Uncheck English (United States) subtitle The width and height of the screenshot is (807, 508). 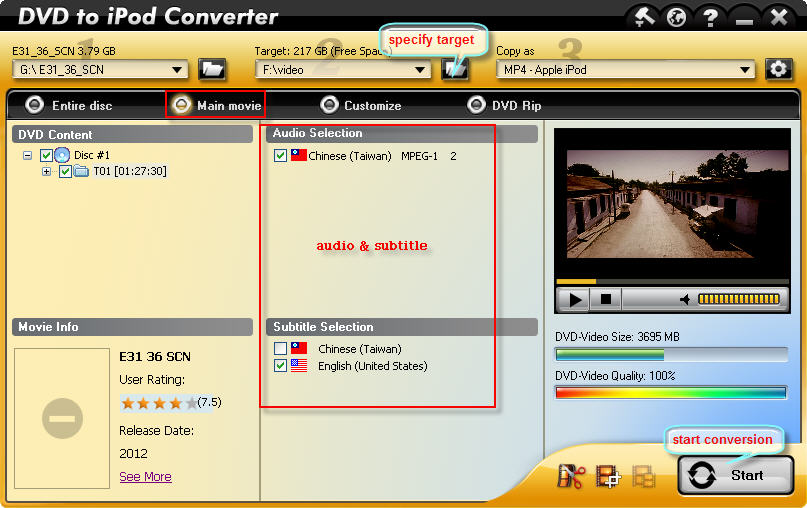[280, 365]
